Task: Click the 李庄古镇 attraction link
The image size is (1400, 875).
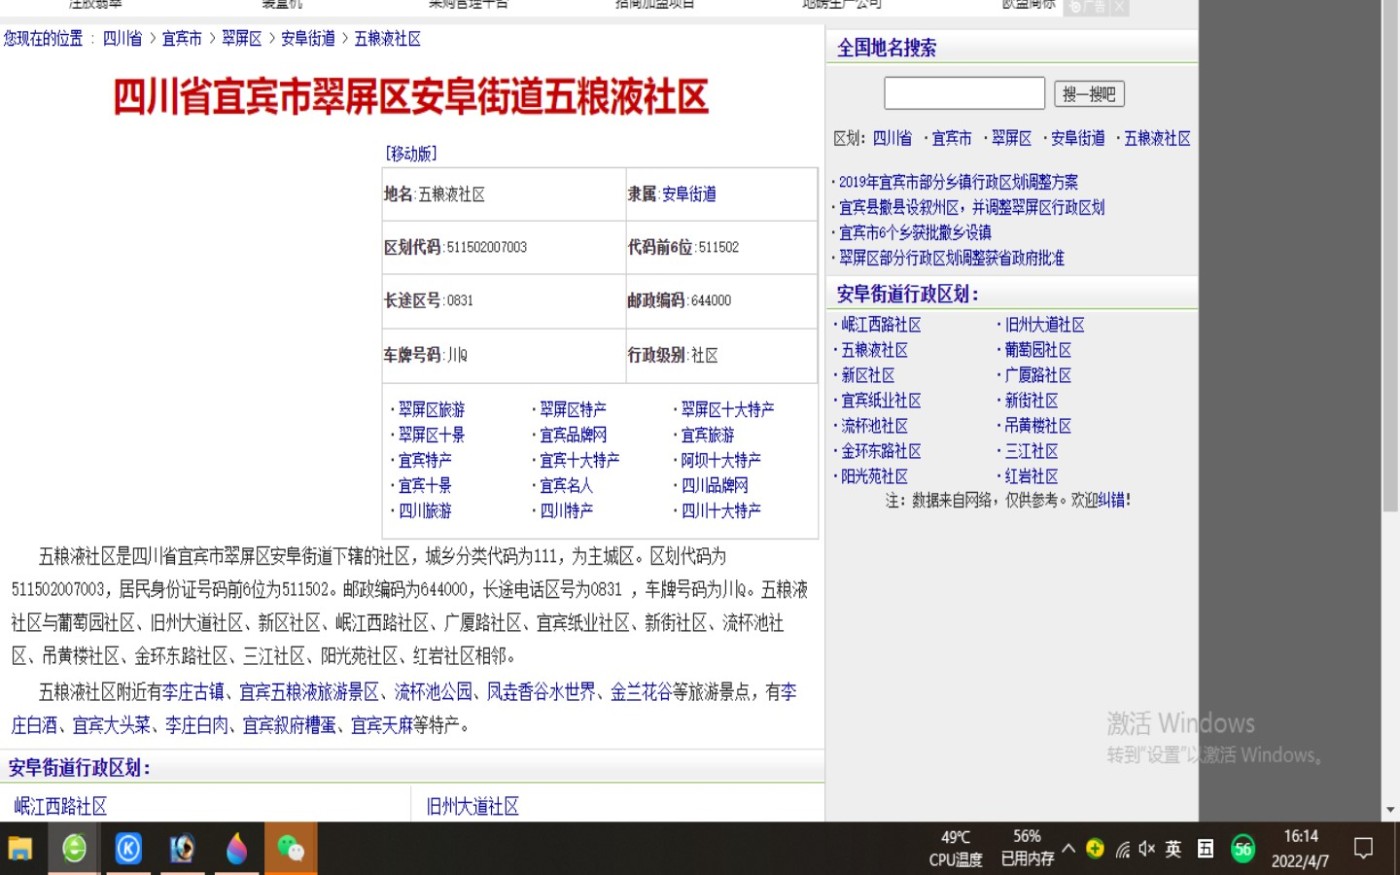Action: [x=194, y=692]
